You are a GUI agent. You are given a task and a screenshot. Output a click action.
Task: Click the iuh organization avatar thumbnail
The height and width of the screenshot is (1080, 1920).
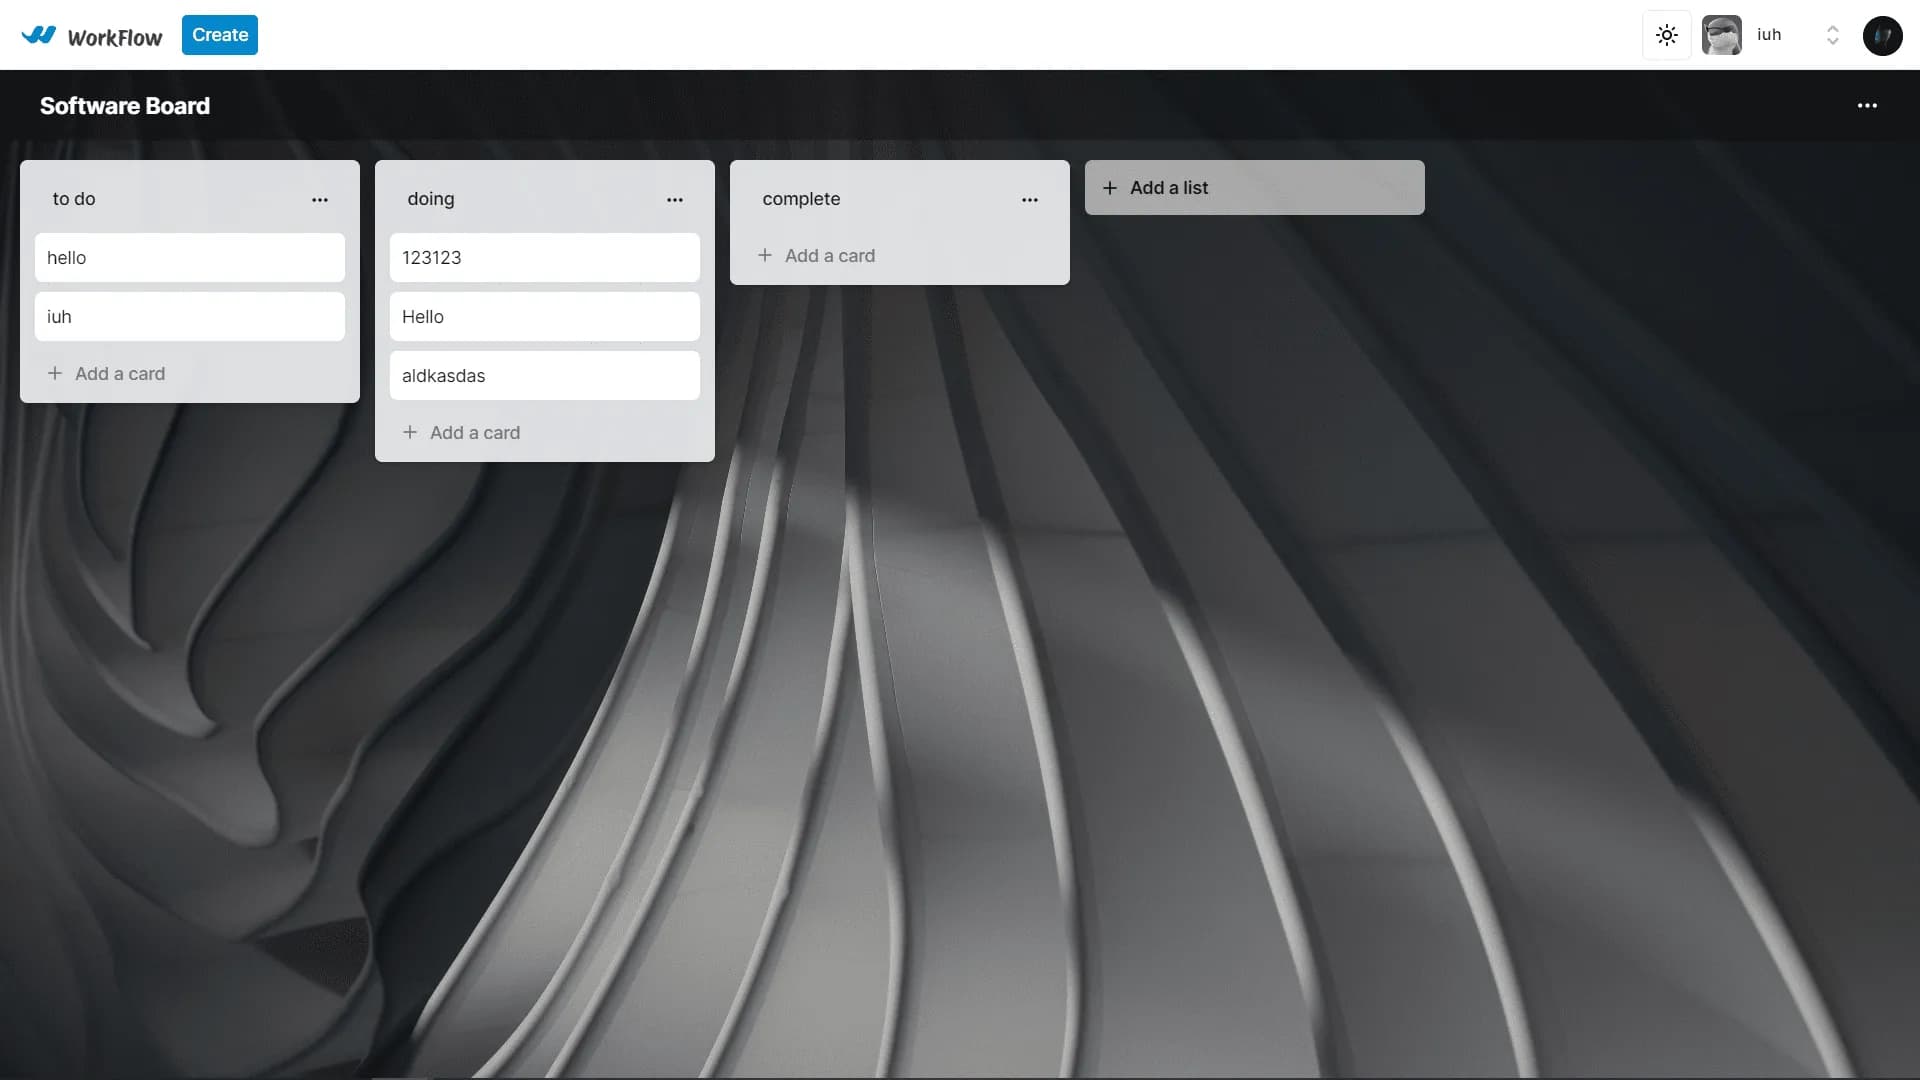1721,35
